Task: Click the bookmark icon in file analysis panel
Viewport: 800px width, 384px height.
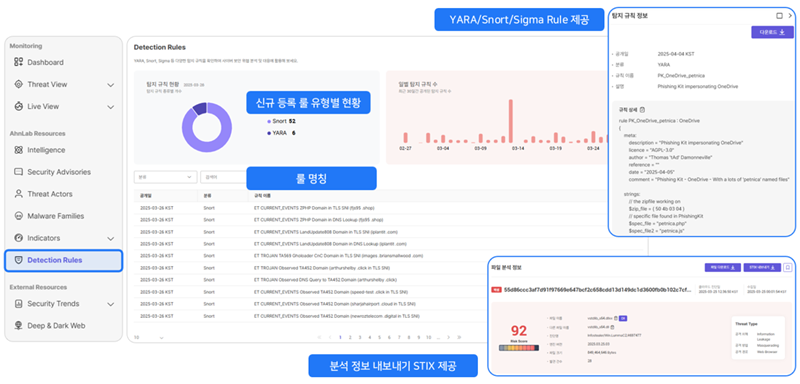Action: point(788,267)
